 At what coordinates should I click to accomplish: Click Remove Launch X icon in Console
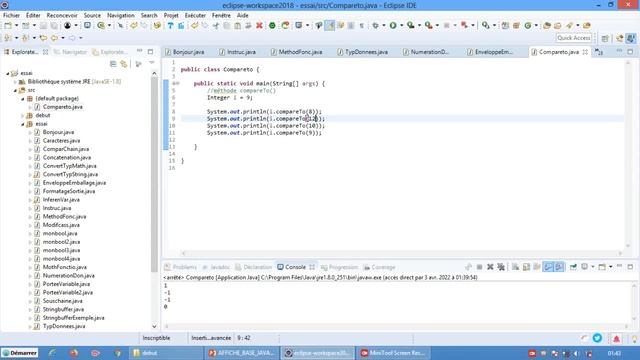point(490,267)
